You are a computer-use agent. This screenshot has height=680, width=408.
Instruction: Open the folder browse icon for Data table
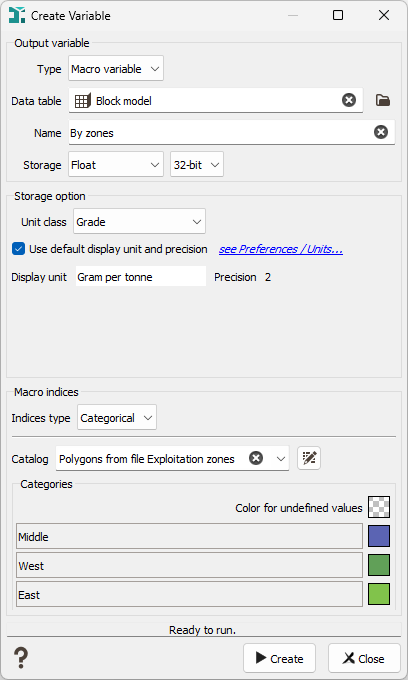pos(382,101)
